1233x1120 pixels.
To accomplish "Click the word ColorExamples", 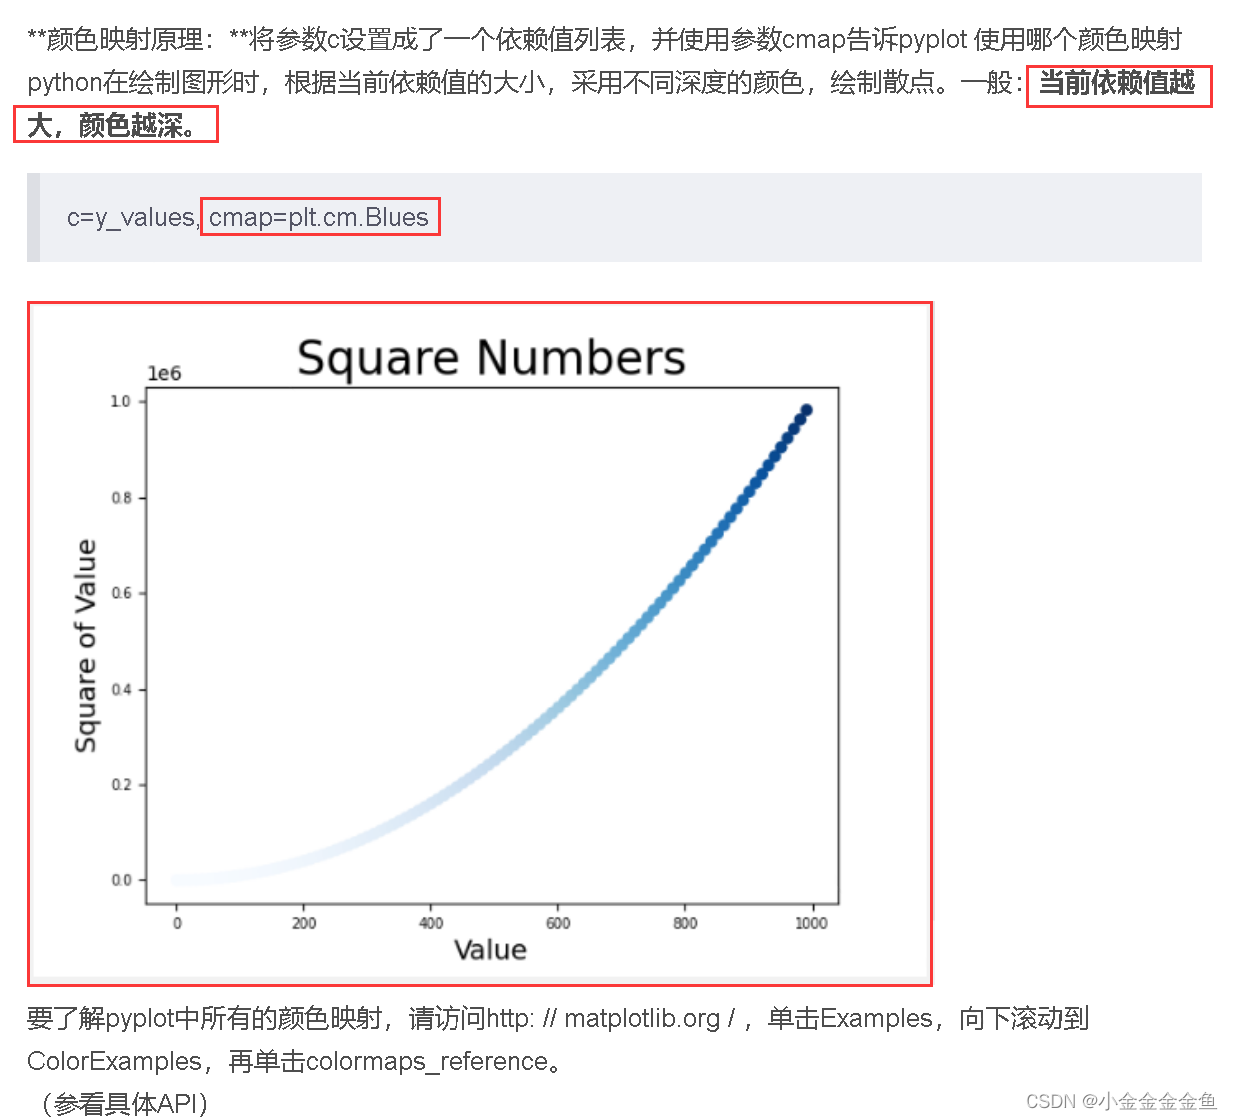I will 114,1061.
